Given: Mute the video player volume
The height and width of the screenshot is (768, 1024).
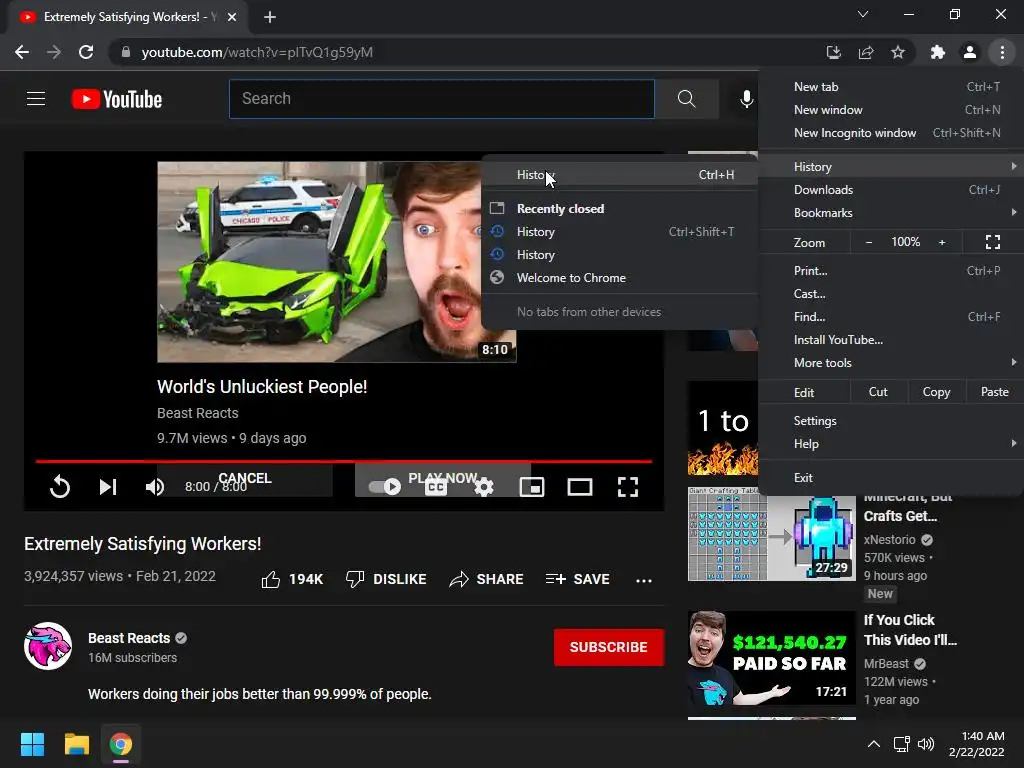Looking at the screenshot, I should click(x=155, y=487).
